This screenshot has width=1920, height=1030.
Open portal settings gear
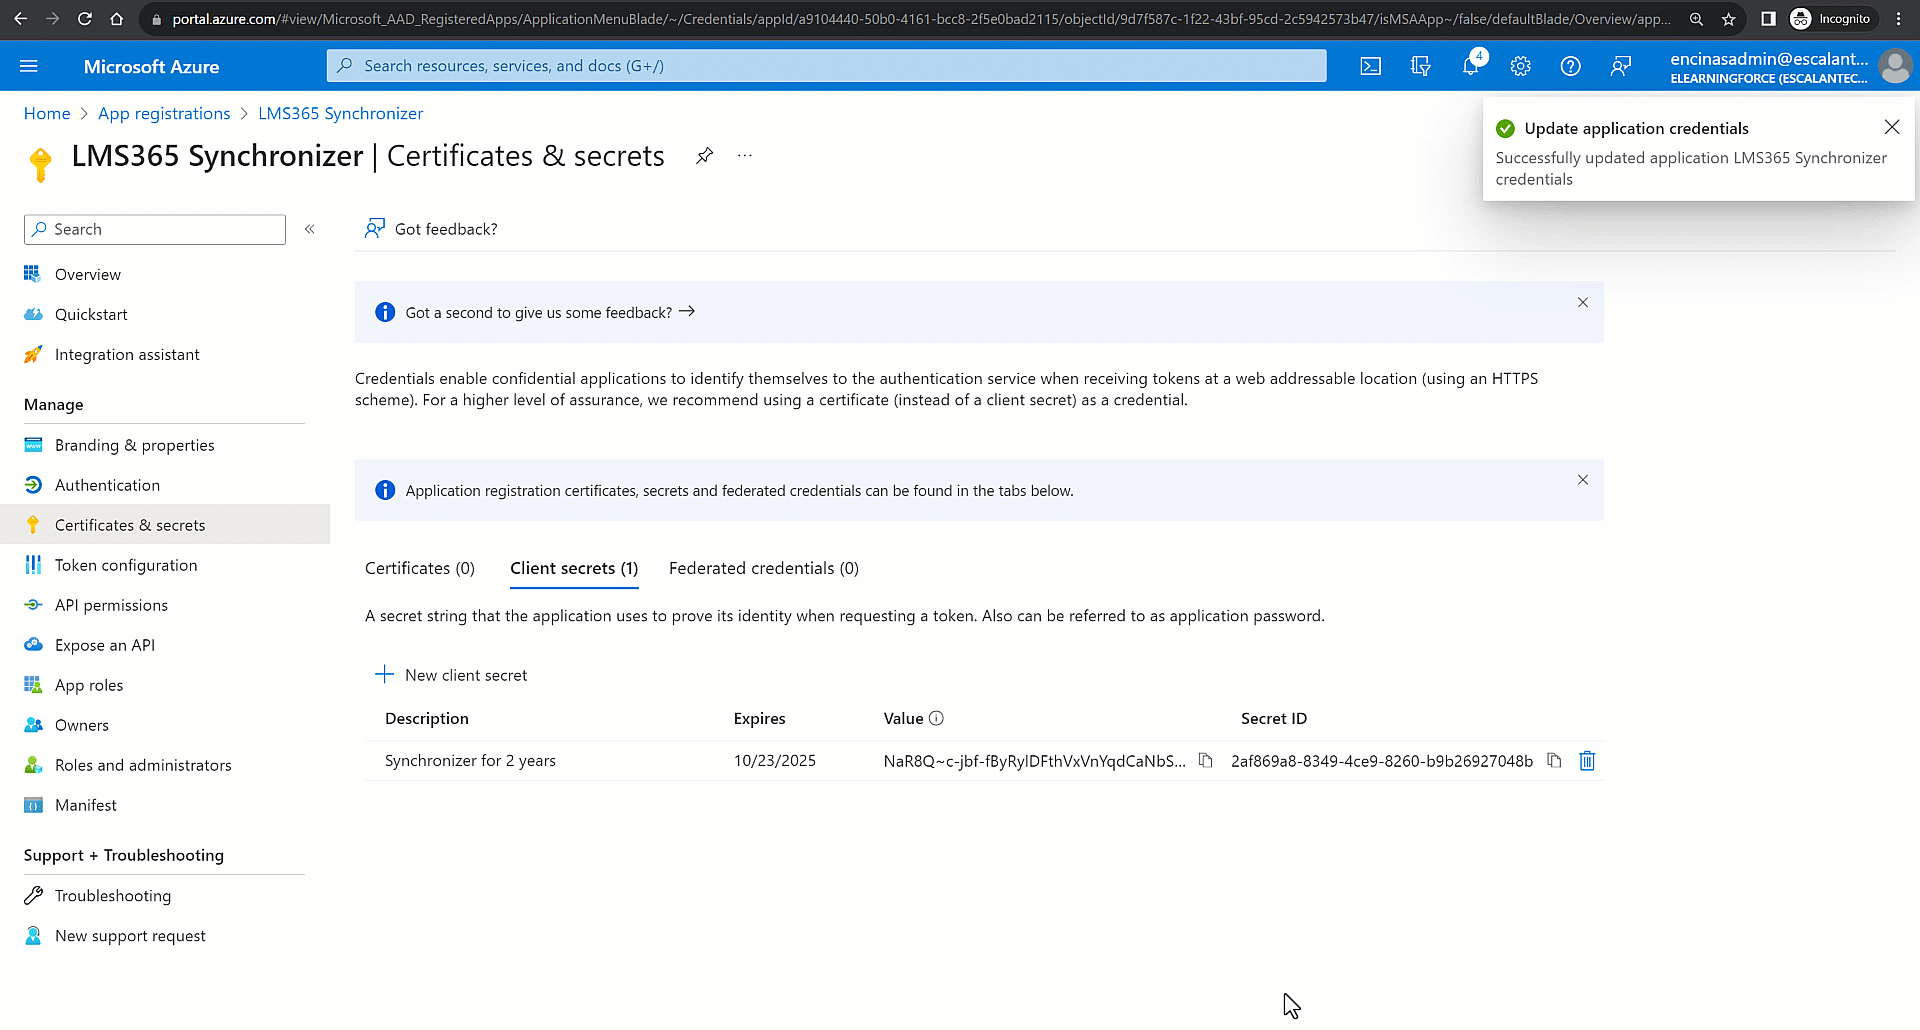[x=1520, y=66]
